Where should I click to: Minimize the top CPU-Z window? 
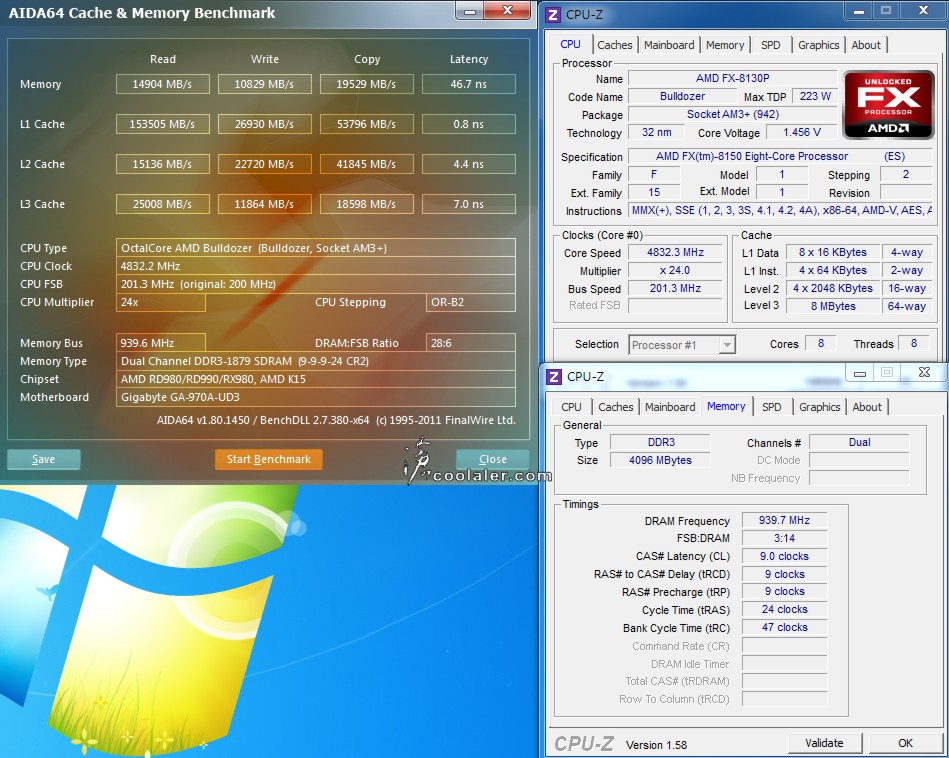point(858,12)
